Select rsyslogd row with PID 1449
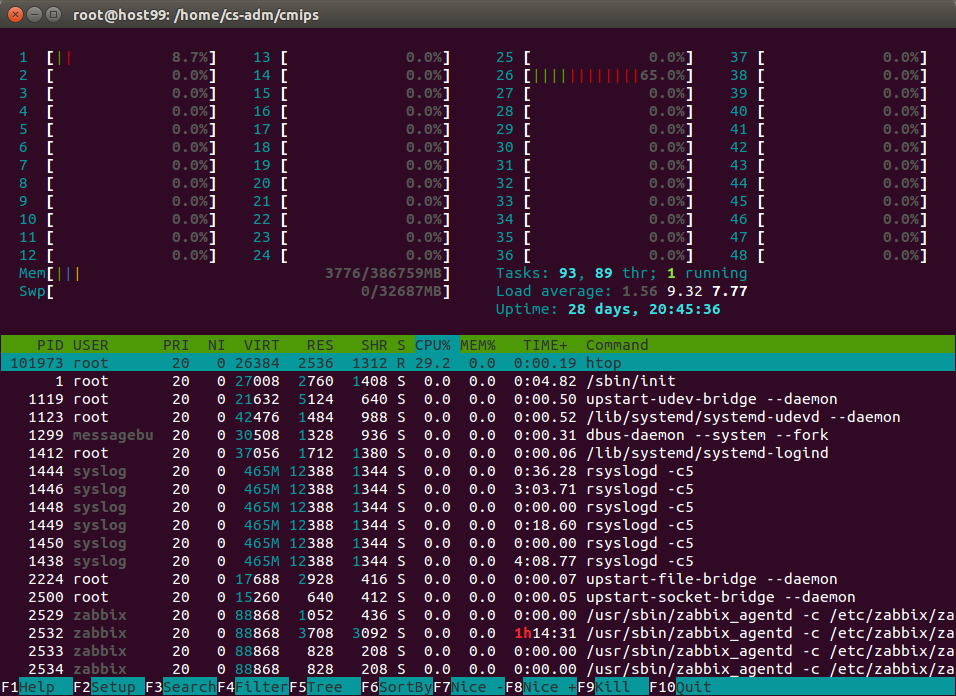The height and width of the screenshot is (696, 956). (x=478, y=525)
